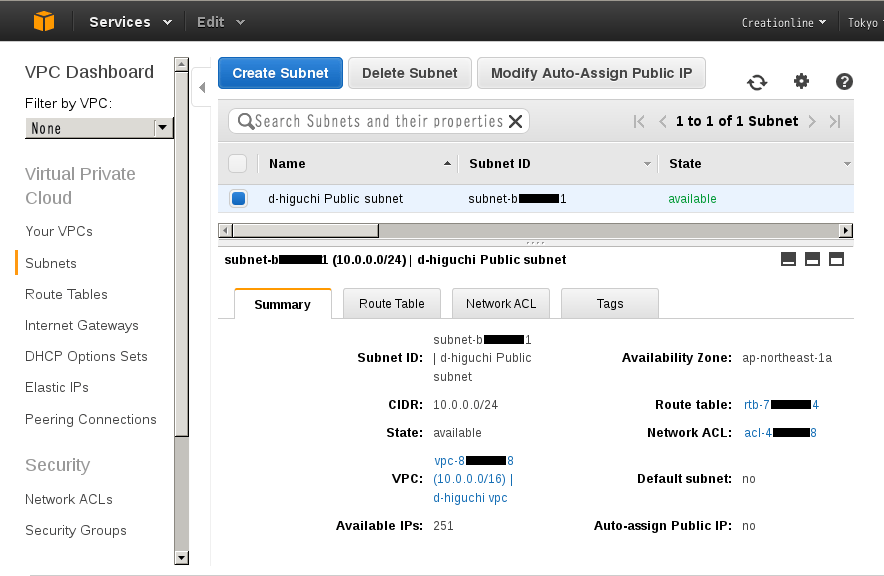Click the AWS orange cube logo
The image size is (884, 576).
tap(44, 21)
